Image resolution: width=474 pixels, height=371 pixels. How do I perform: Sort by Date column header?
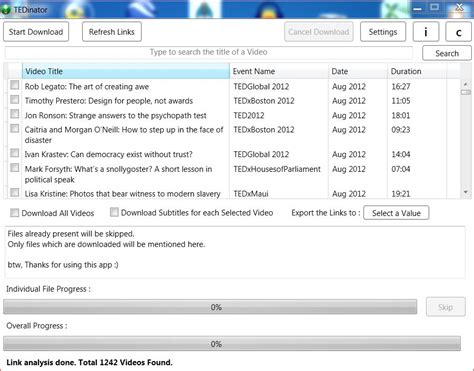[x=358, y=71]
